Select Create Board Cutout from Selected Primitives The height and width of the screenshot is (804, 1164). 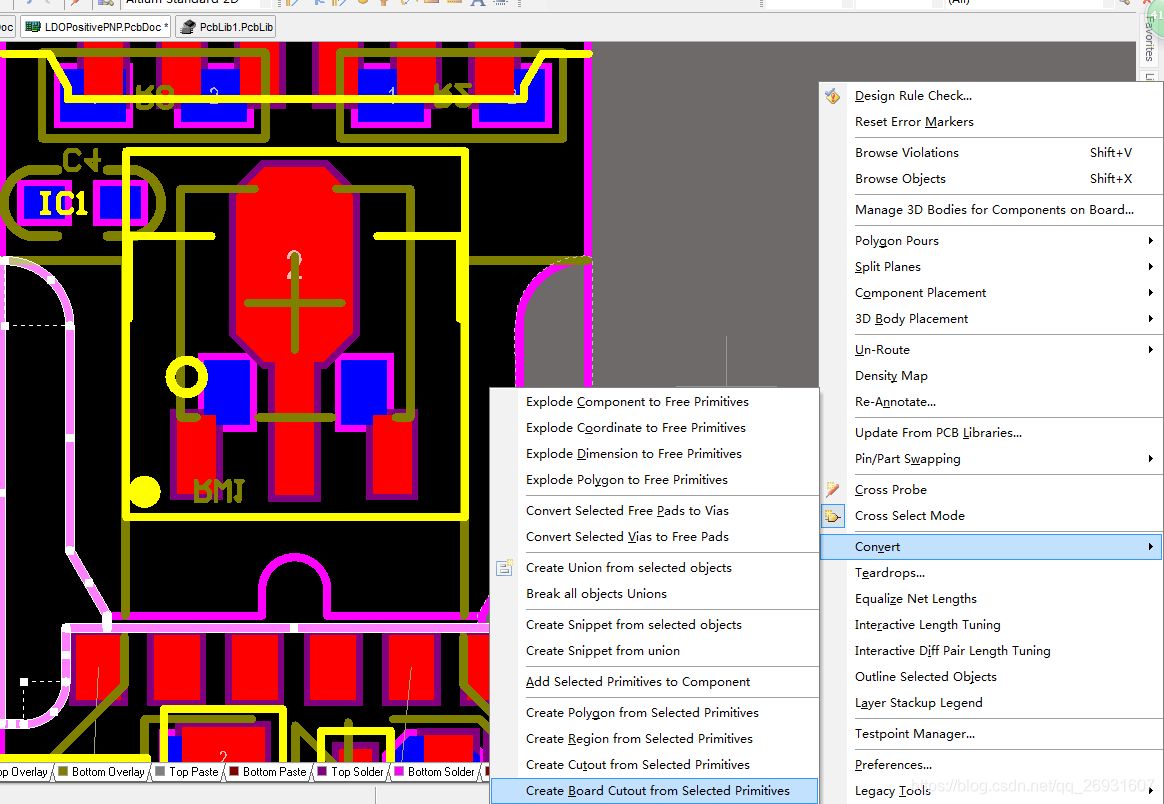coord(654,791)
